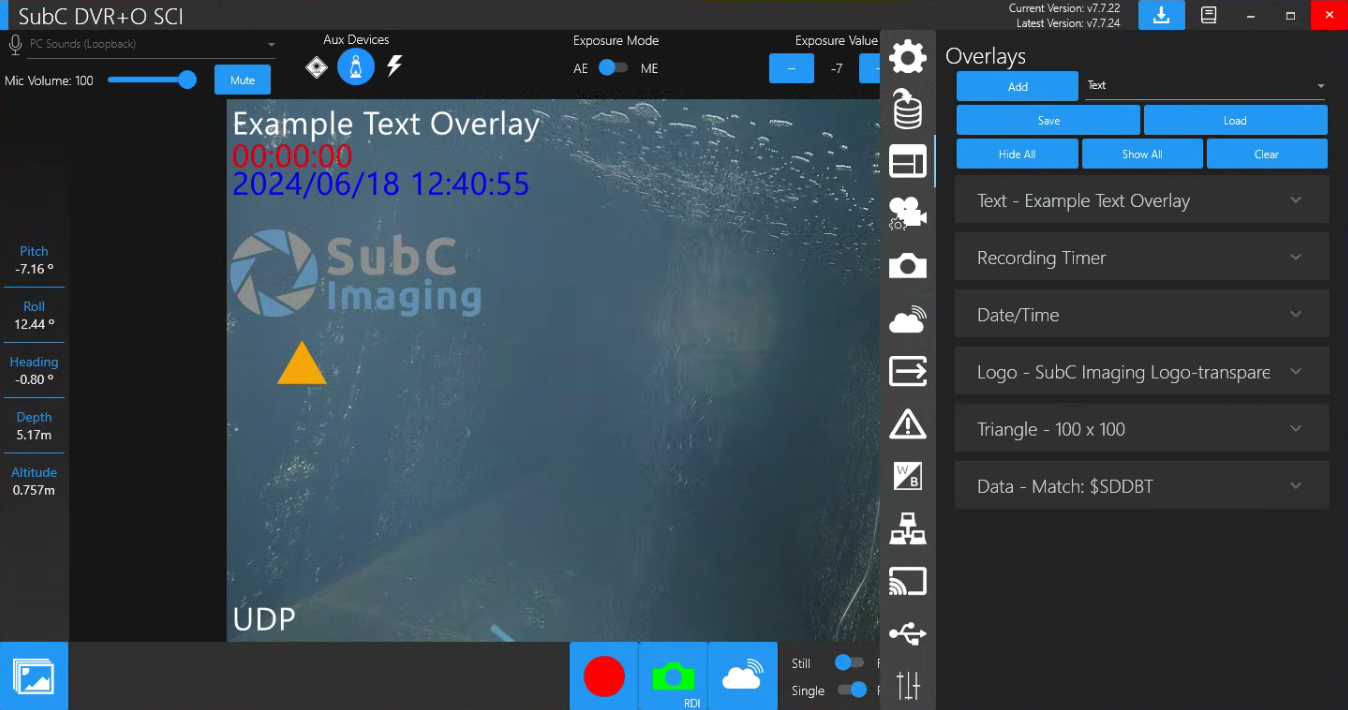This screenshot has width=1348, height=710.
Task: Click the Mute button
Action: (x=242, y=80)
